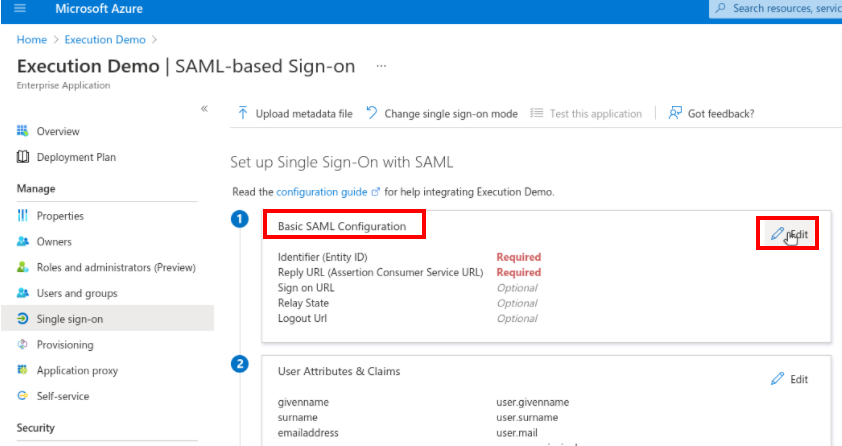Image resolution: width=842 pixels, height=446 pixels.
Task: Go to Properties page
Action: click(x=60, y=216)
